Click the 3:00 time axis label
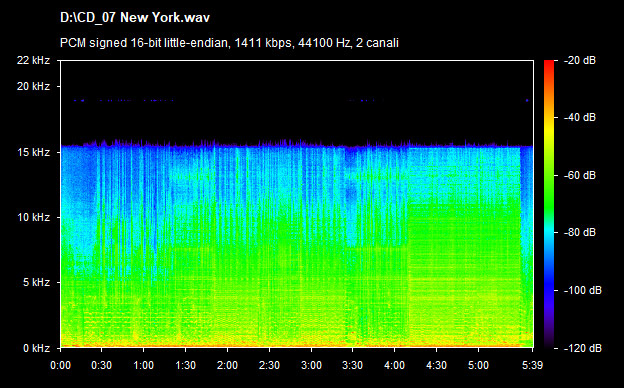624x388 pixels. pyautogui.click(x=311, y=365)
